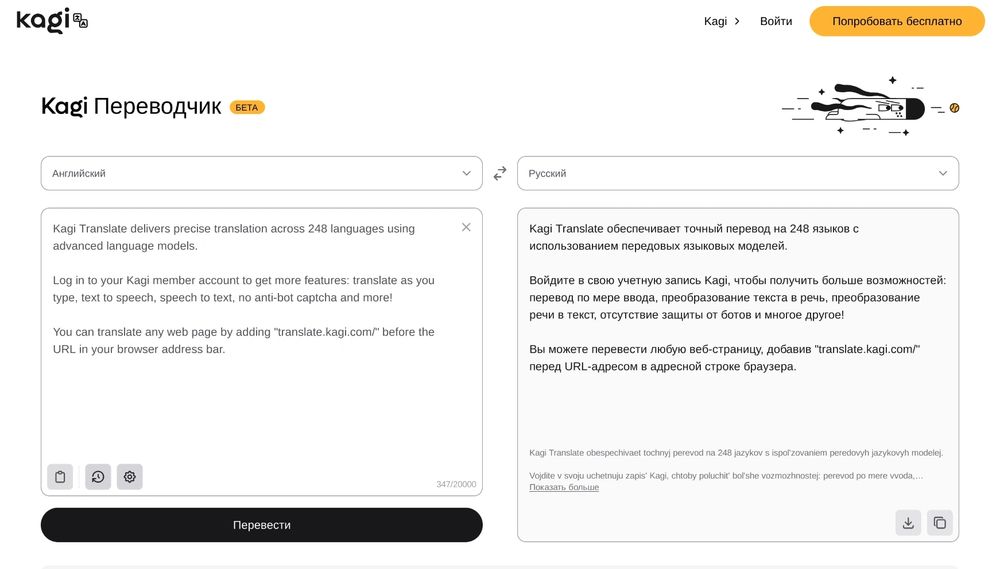Click the Russian paragraph starting with "Kagi Translate обеспечивает"
The height and width of the screenshot is (569, 1000).
[x=694, y=237]
